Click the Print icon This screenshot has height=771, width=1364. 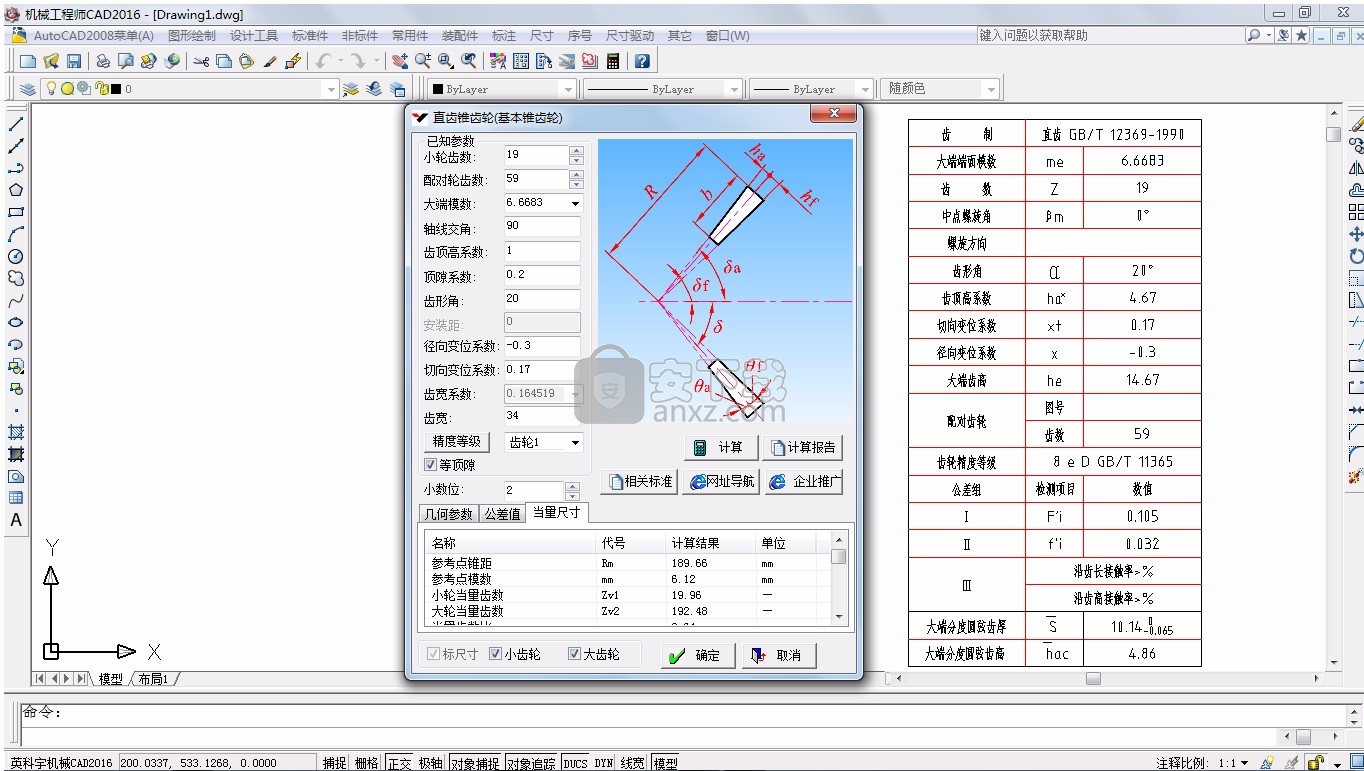tap(103, 61)
